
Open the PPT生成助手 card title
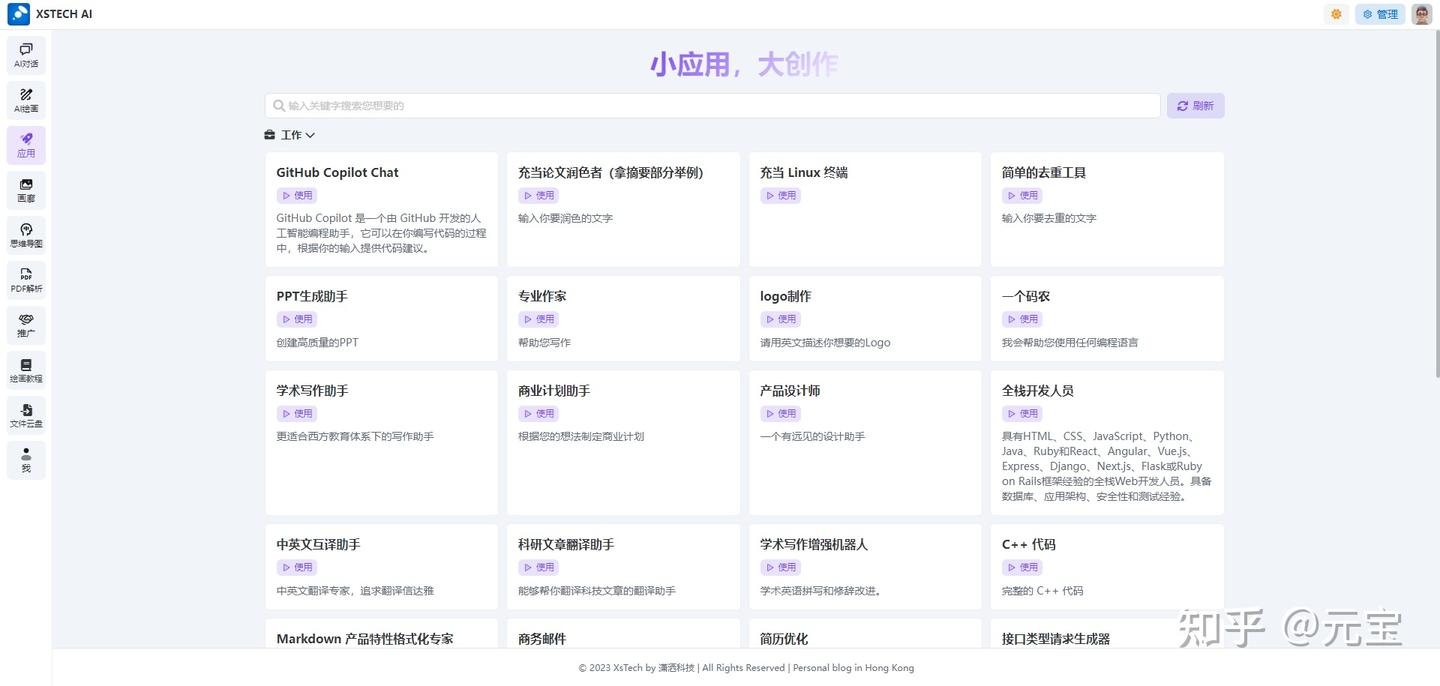(x=312, y=297)
